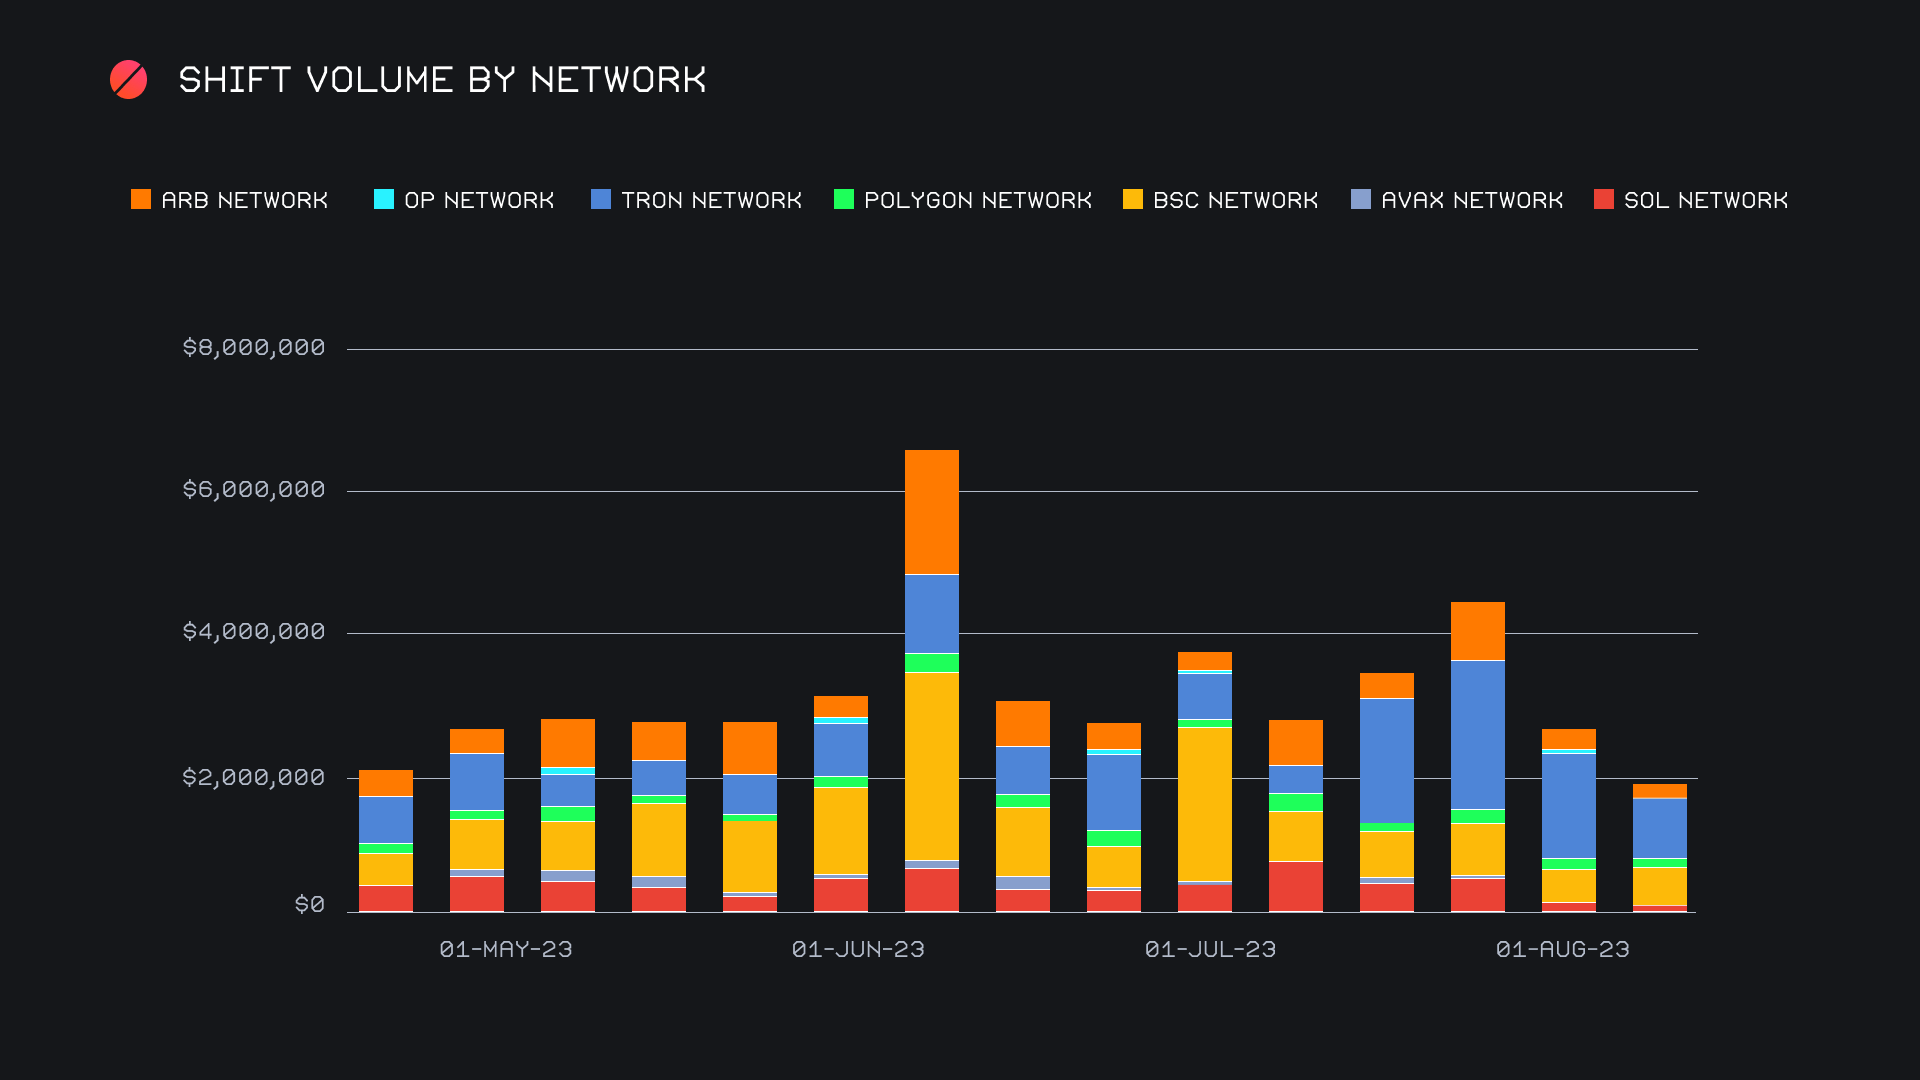
Task: Click the Shift Volume By Network title
Action: (442, 80)
